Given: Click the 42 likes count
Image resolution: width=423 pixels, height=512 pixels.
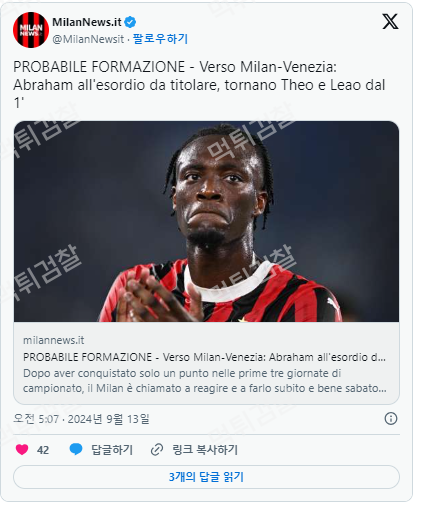Looking at the screenshot, I should click(x=43, y=450).
